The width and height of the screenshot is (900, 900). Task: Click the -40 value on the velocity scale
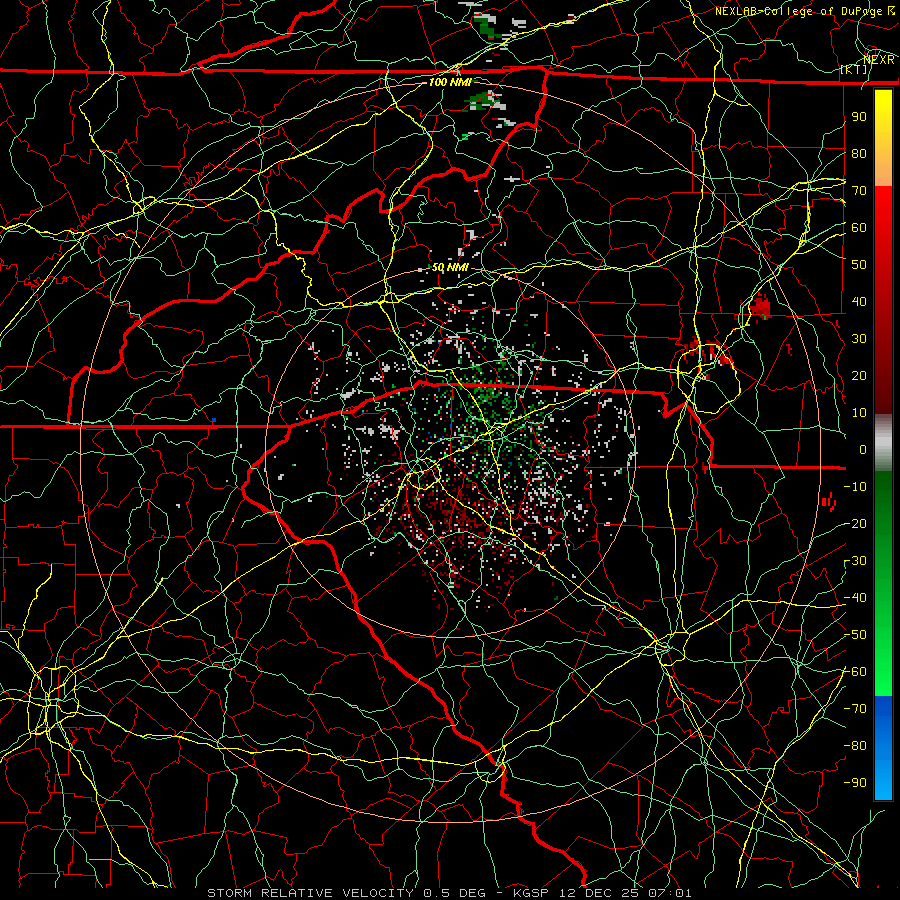(855, 598)
